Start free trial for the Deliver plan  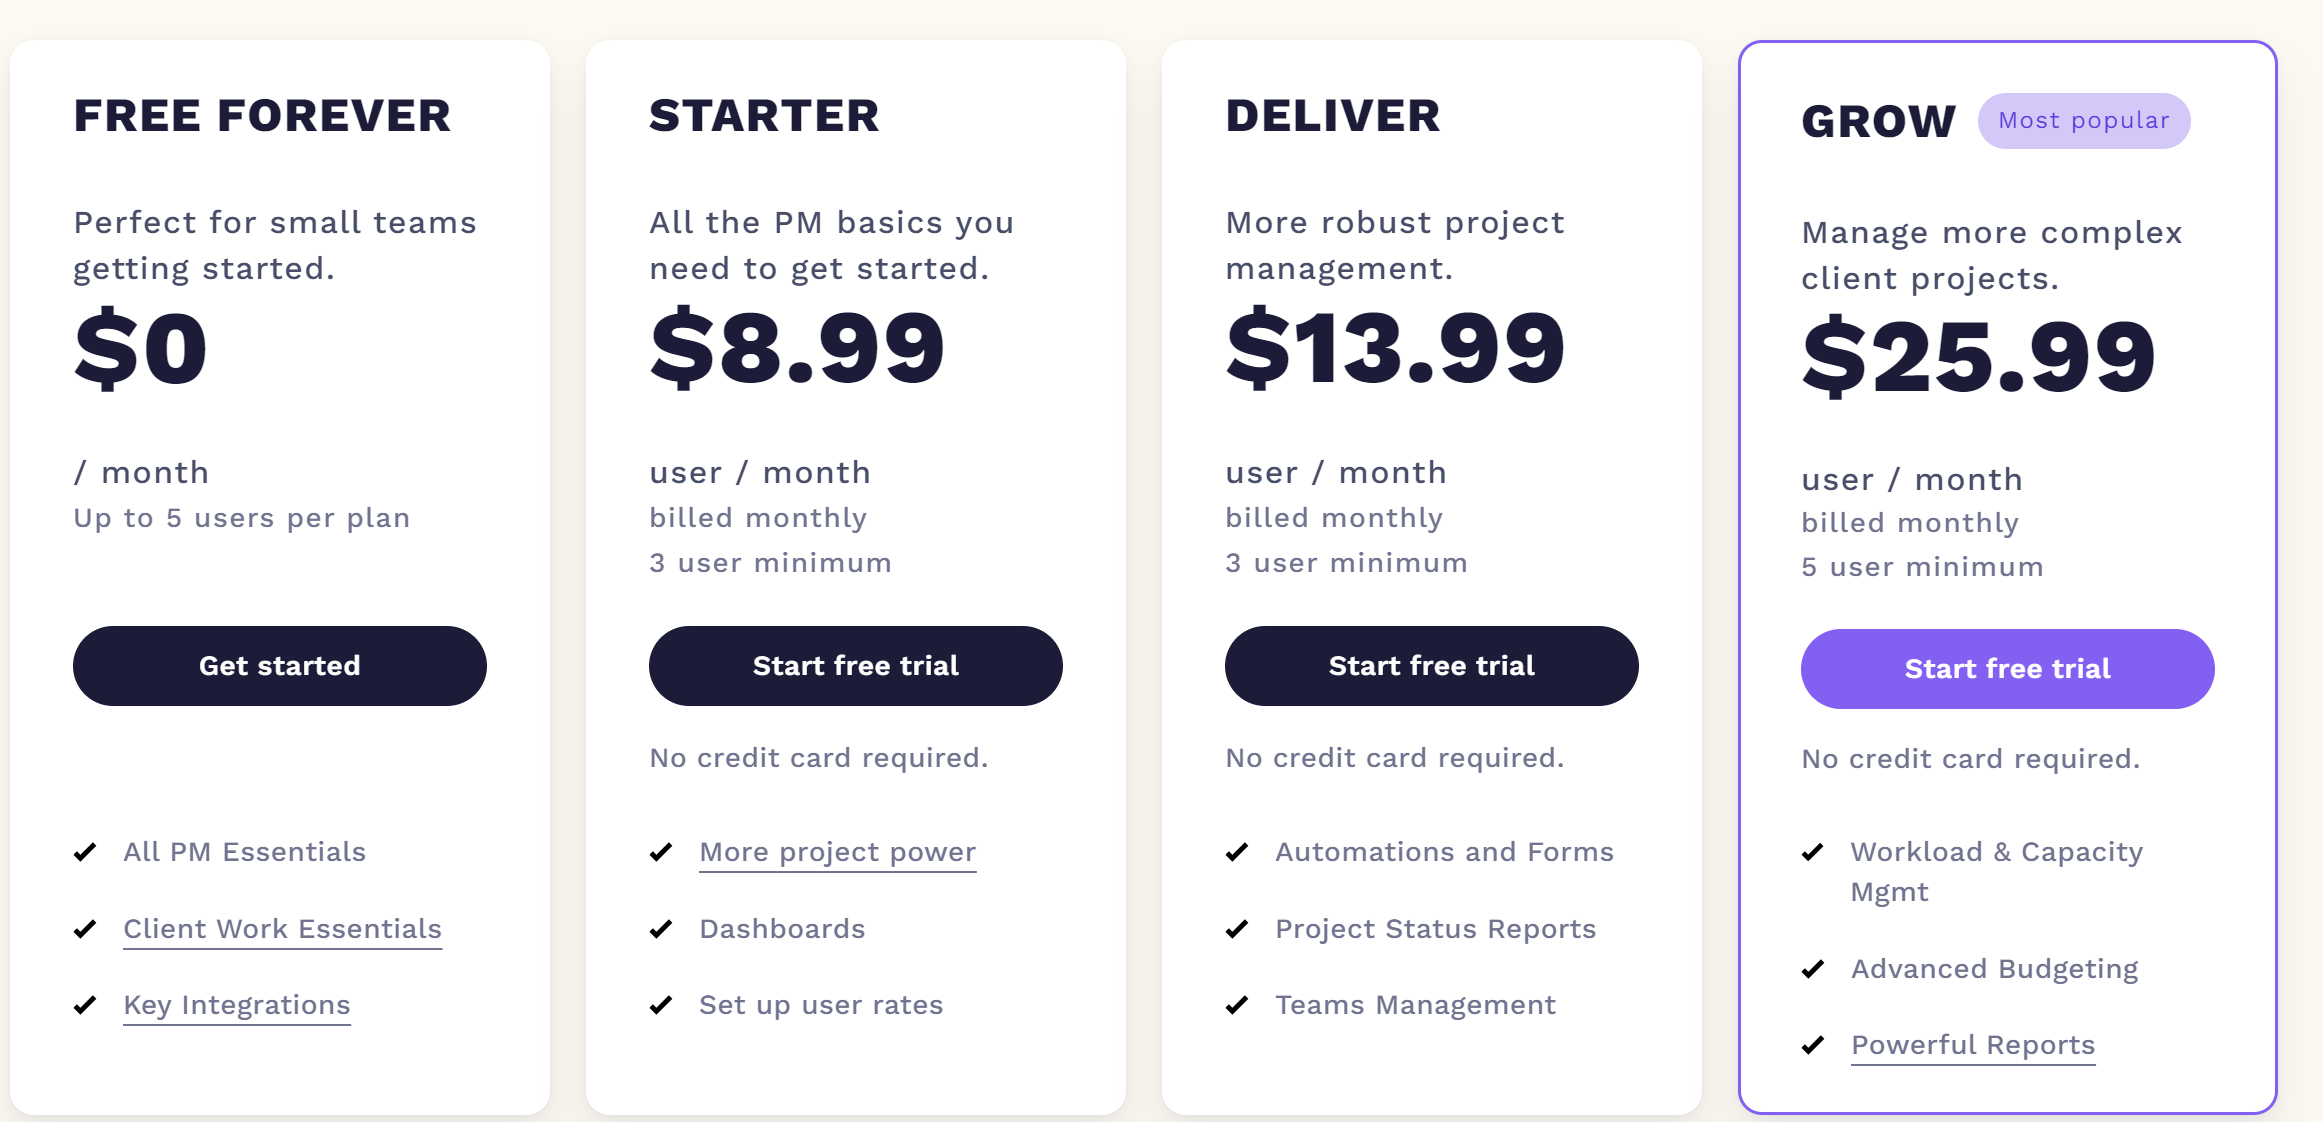click(x=1431, y=666)
